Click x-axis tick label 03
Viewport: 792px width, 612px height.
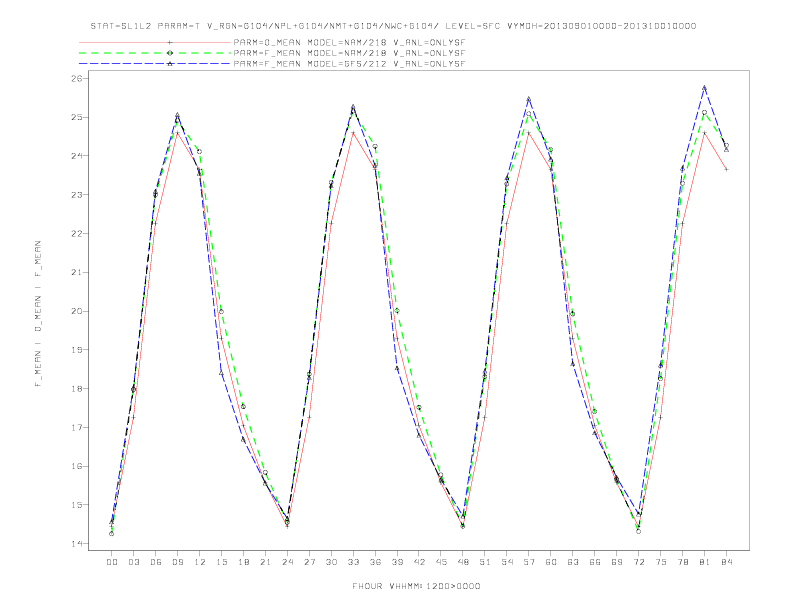[x=133, y=562]
